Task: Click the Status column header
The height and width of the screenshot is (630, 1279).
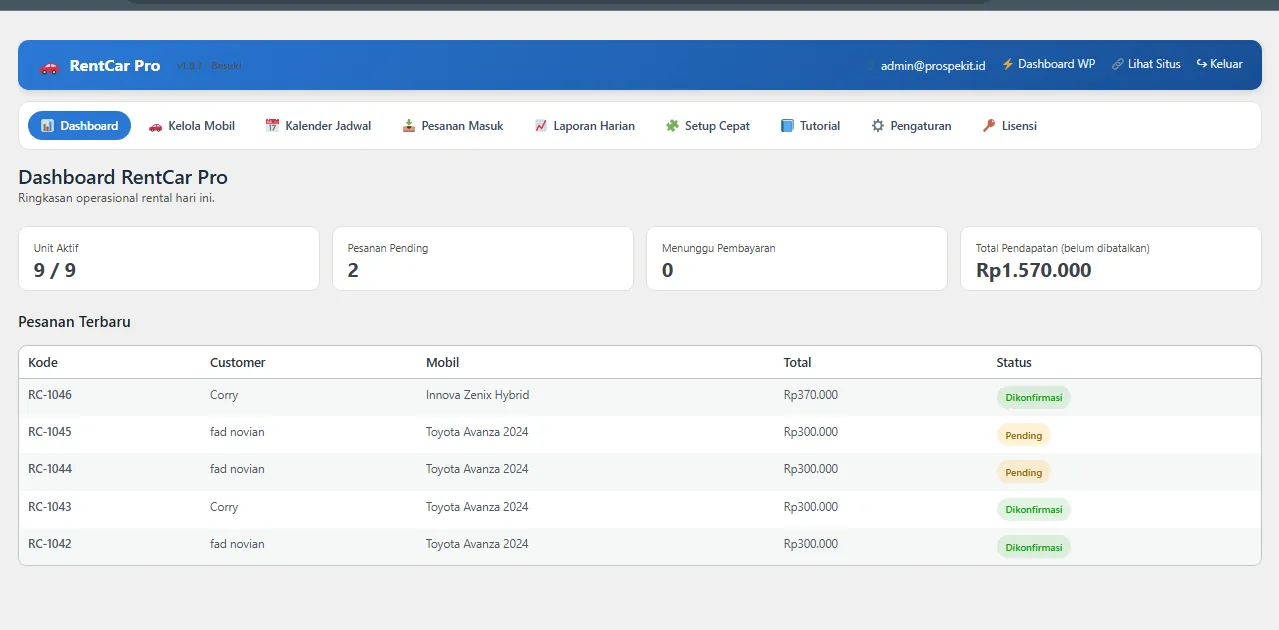Action: [x=1014, y=363]
